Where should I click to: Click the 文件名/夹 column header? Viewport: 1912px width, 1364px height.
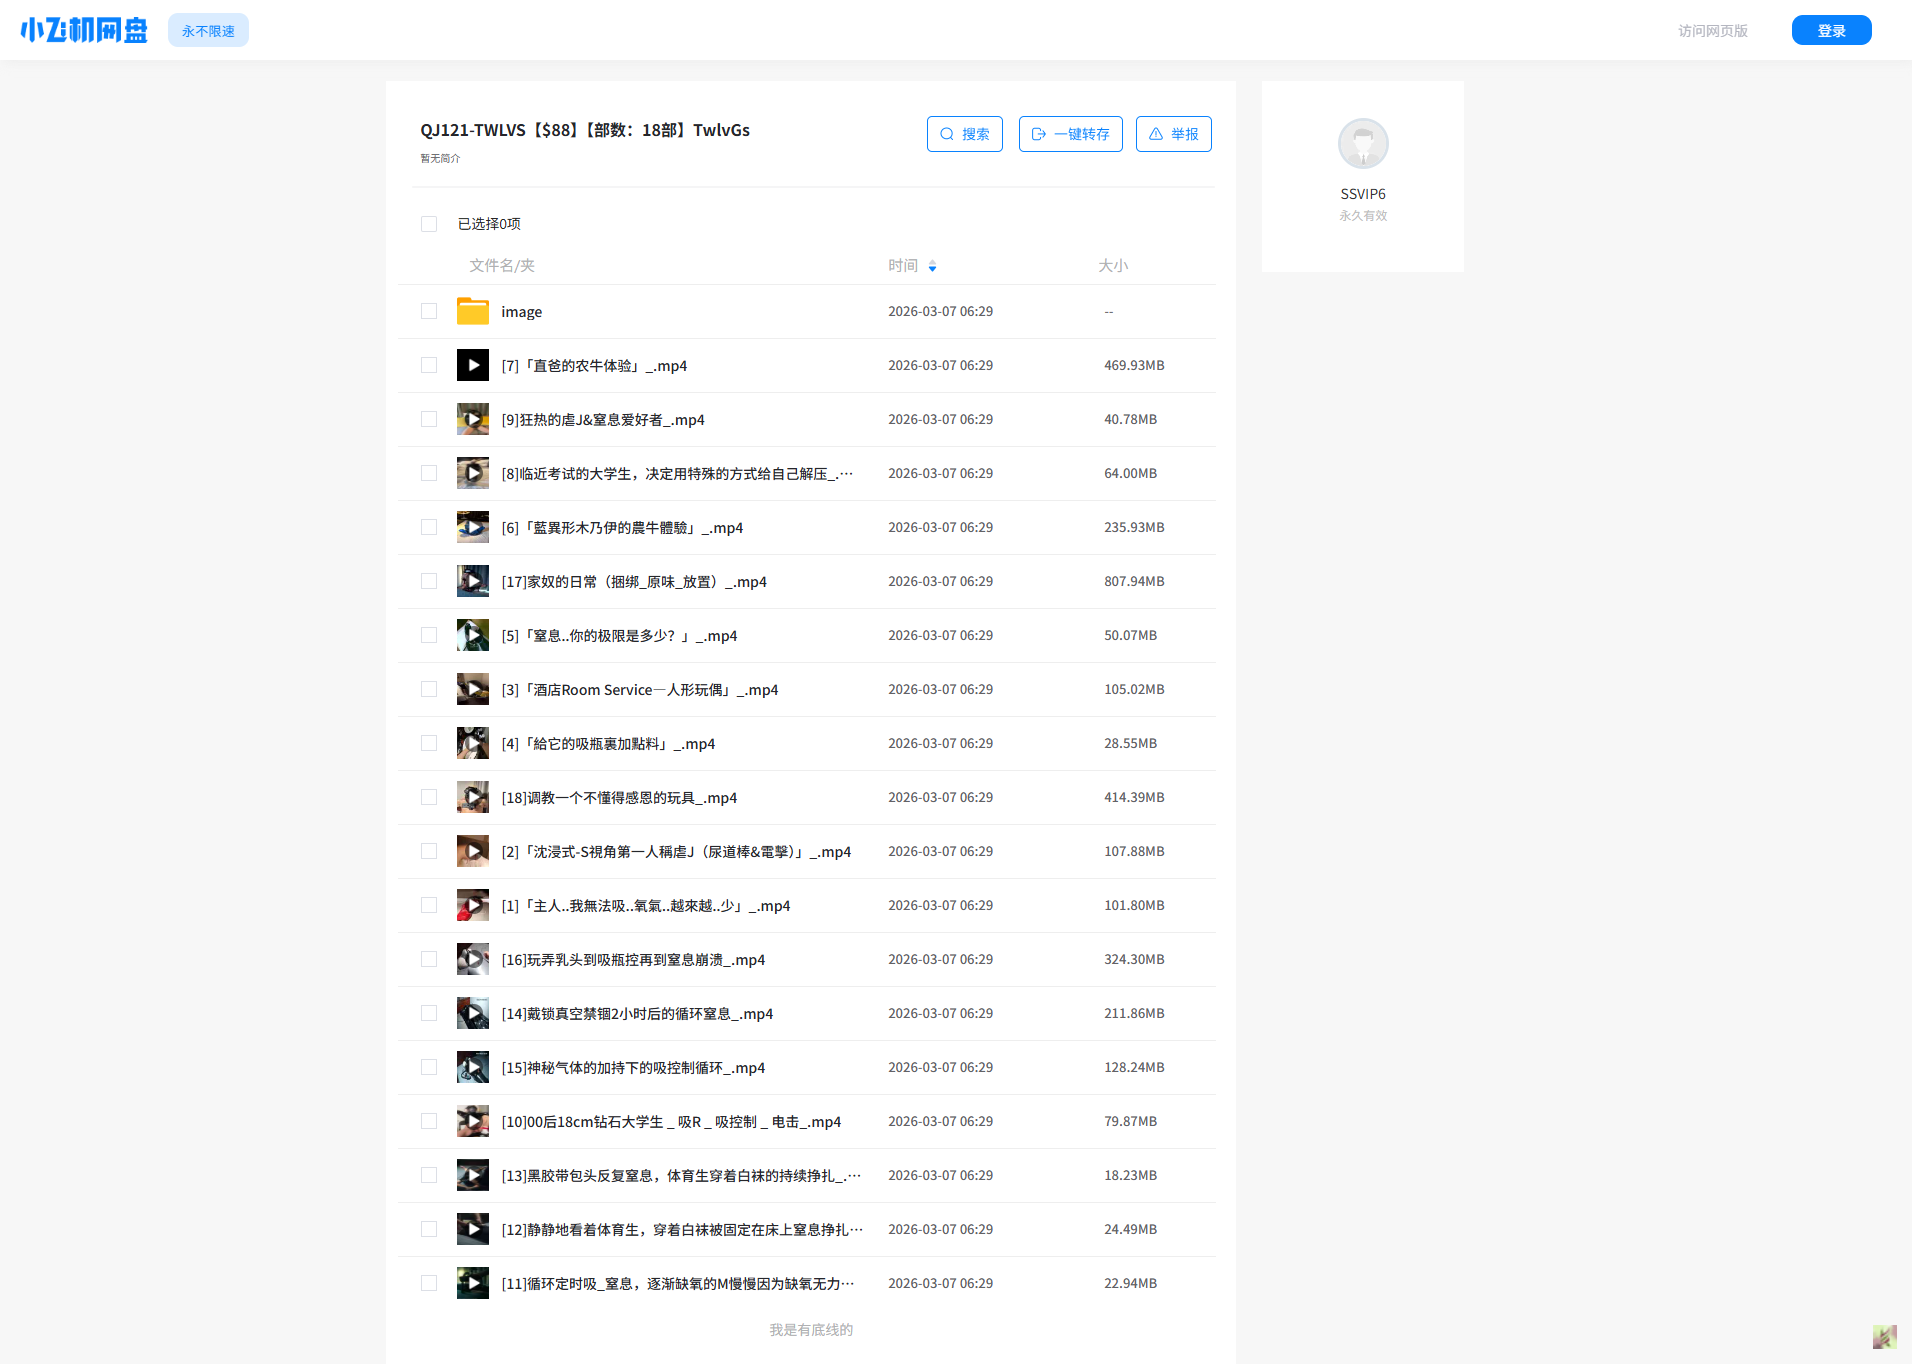click(x=501, y=265)
